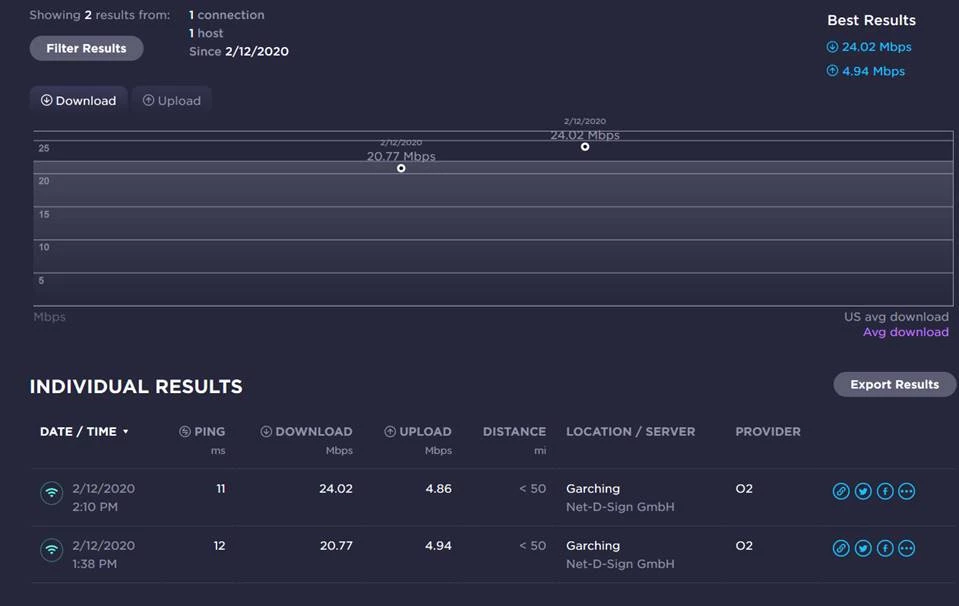Select the 24.02 Mbps chart data point
959x606 pixels.
tap(585, 147)
